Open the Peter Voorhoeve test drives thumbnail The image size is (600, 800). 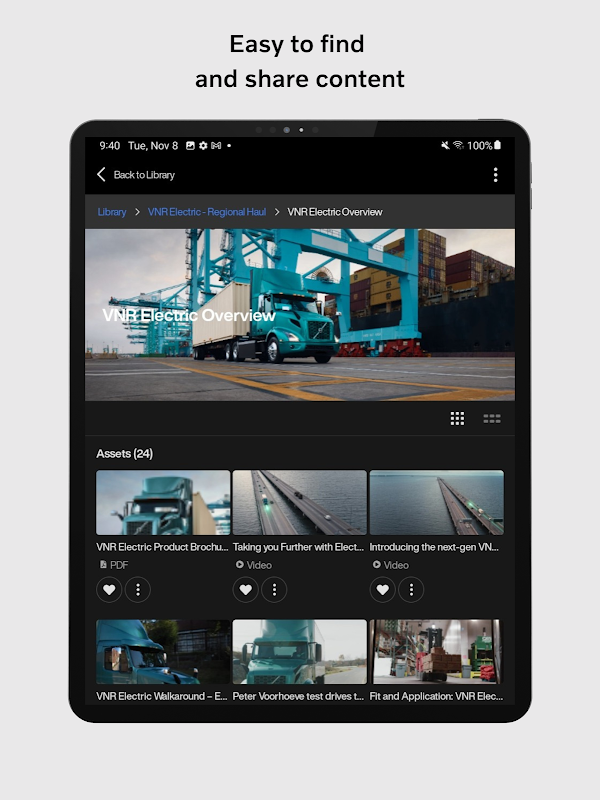click(299, 652)
